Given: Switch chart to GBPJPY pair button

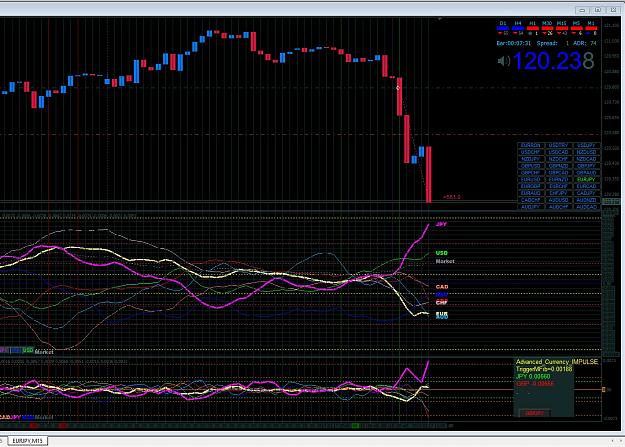Looking at the screenshot, I should pos(586,166).
